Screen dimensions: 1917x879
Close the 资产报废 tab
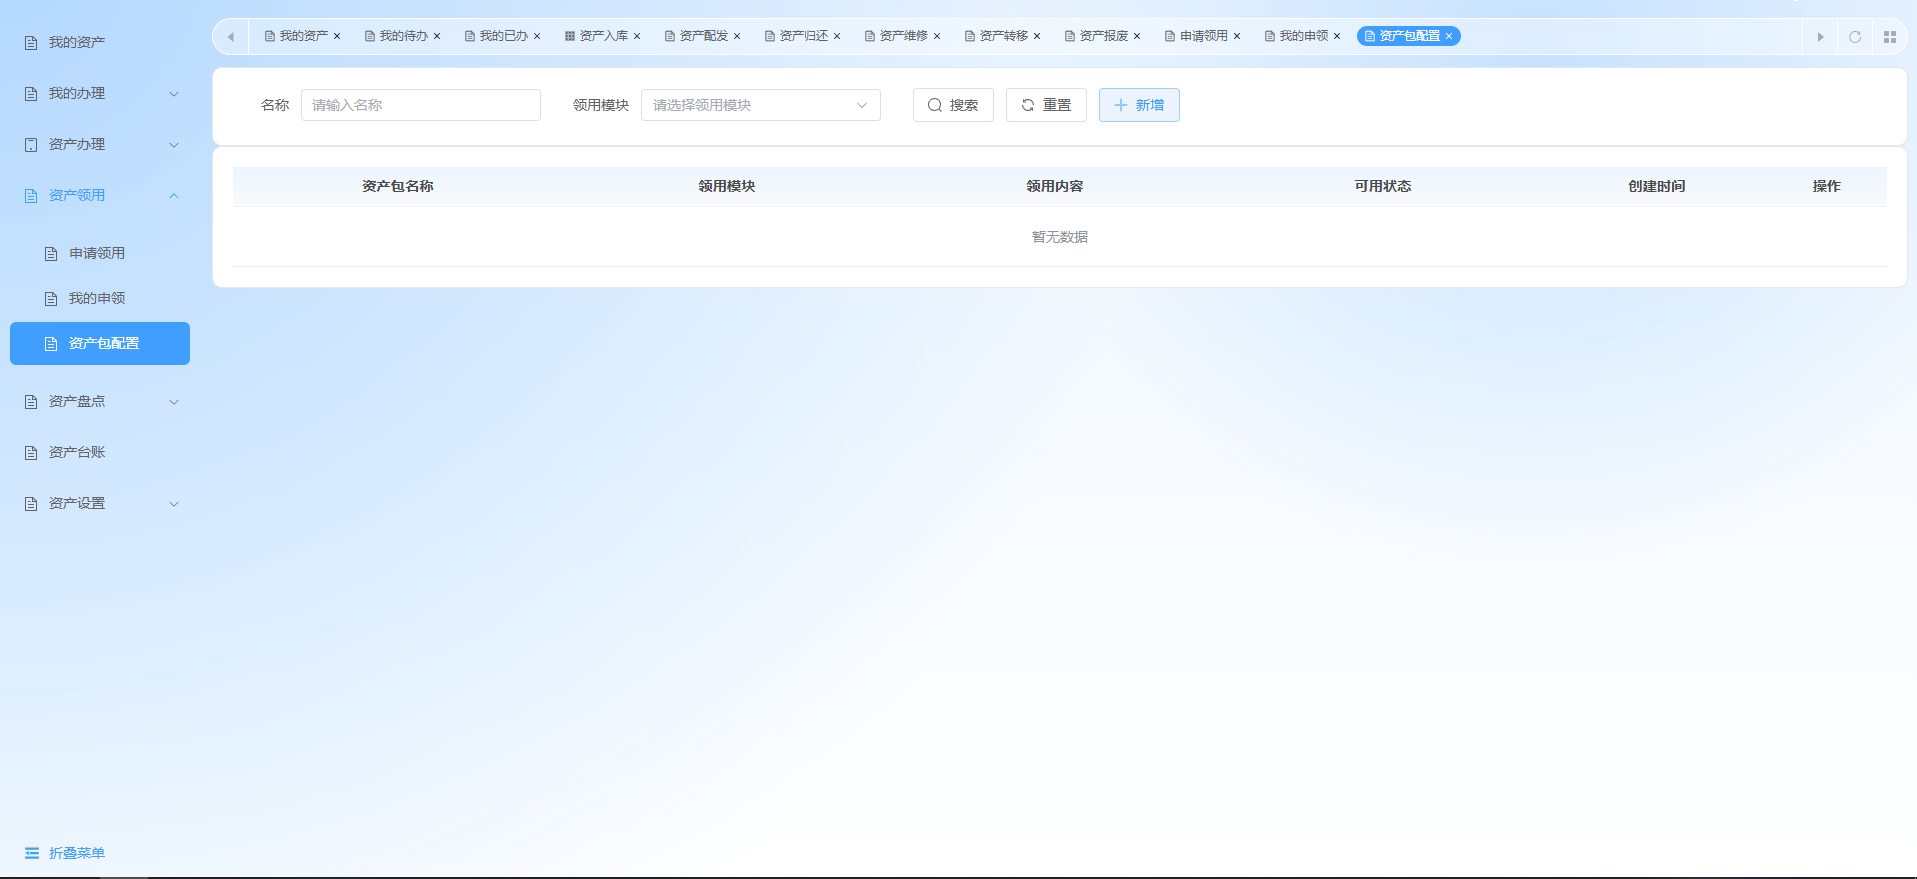(1137, 37)
